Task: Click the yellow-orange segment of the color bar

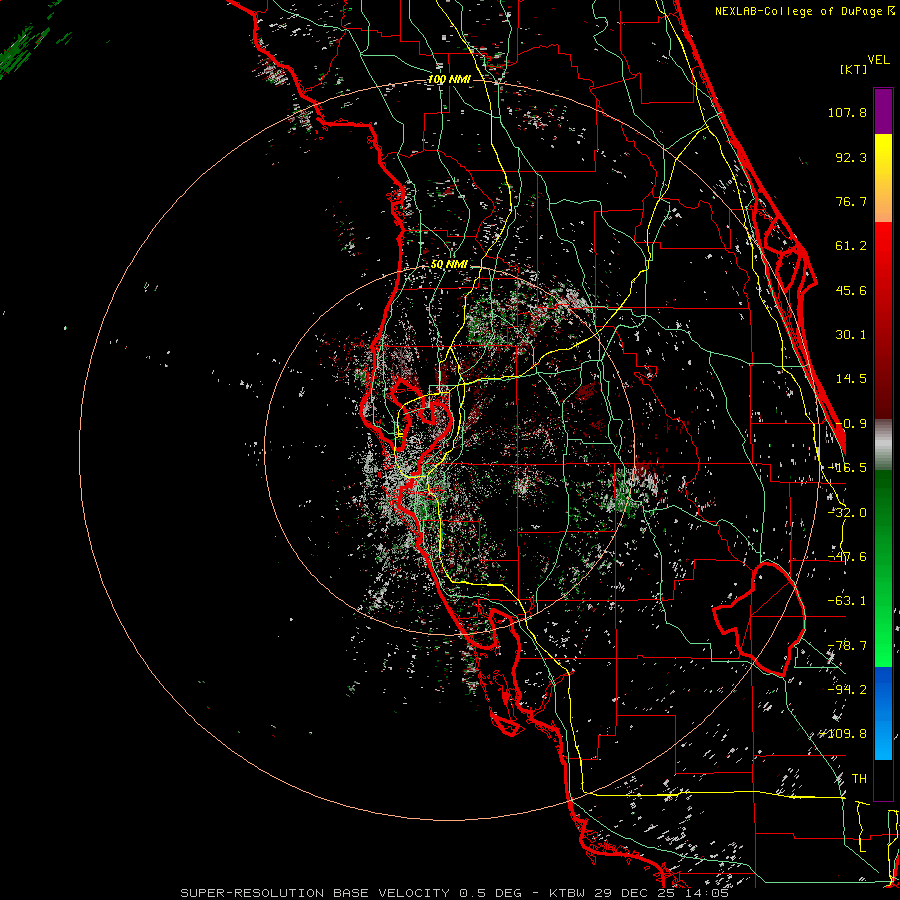Action: [x=883, y=178]
